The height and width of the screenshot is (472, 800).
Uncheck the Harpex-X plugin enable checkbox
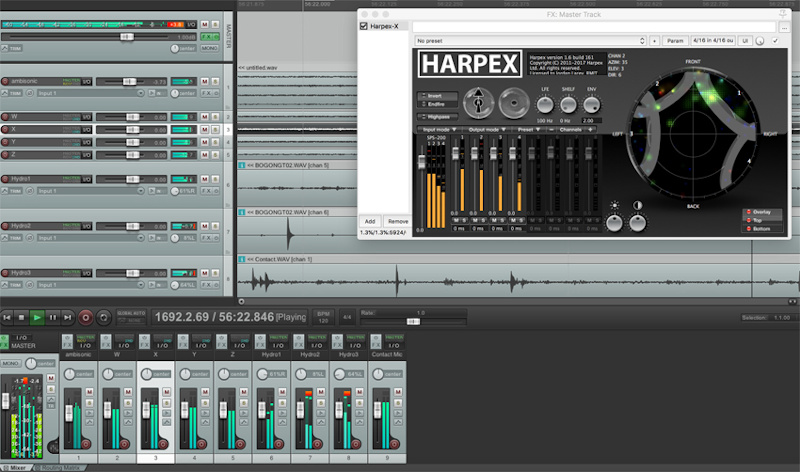click(x=364, y=26)
